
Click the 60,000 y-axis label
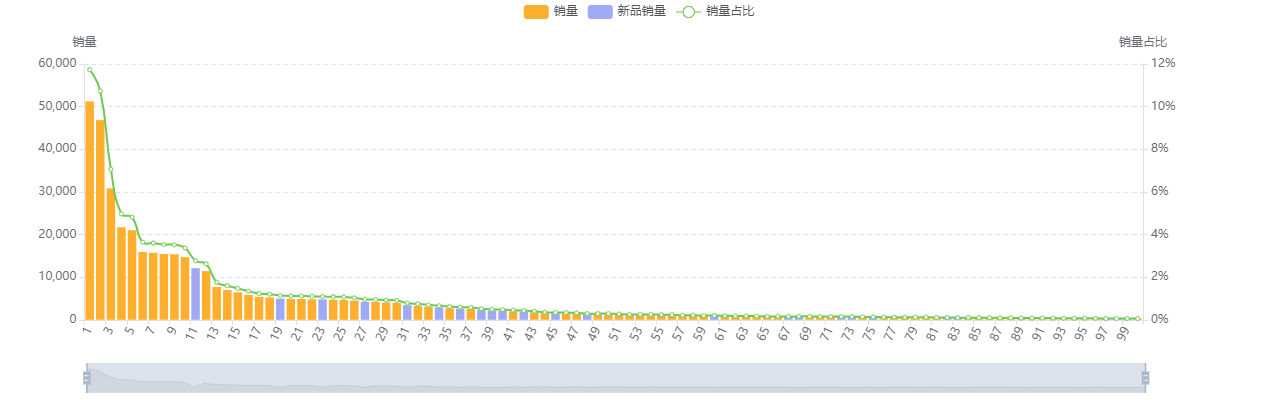point(58,63)
